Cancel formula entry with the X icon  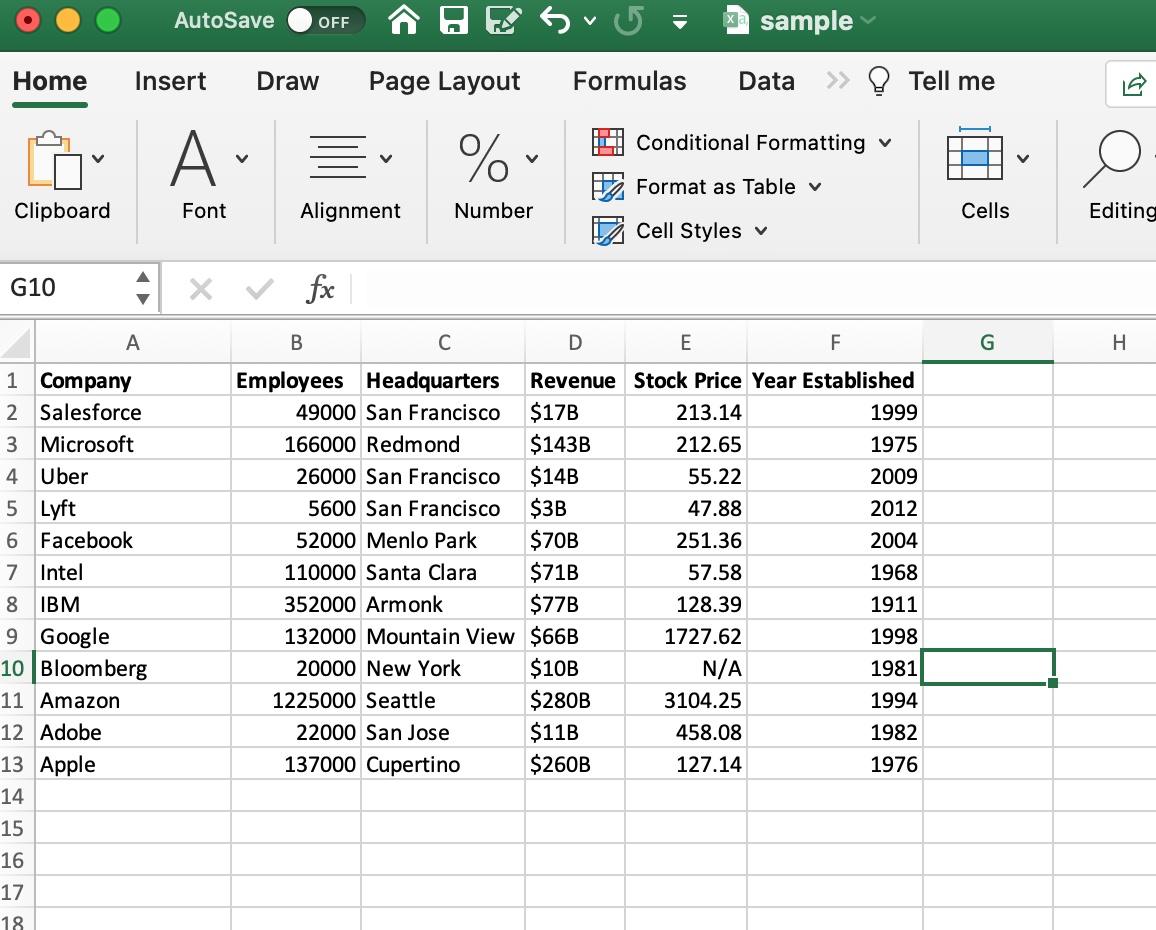pyautogui.click(x=201, y=288)
